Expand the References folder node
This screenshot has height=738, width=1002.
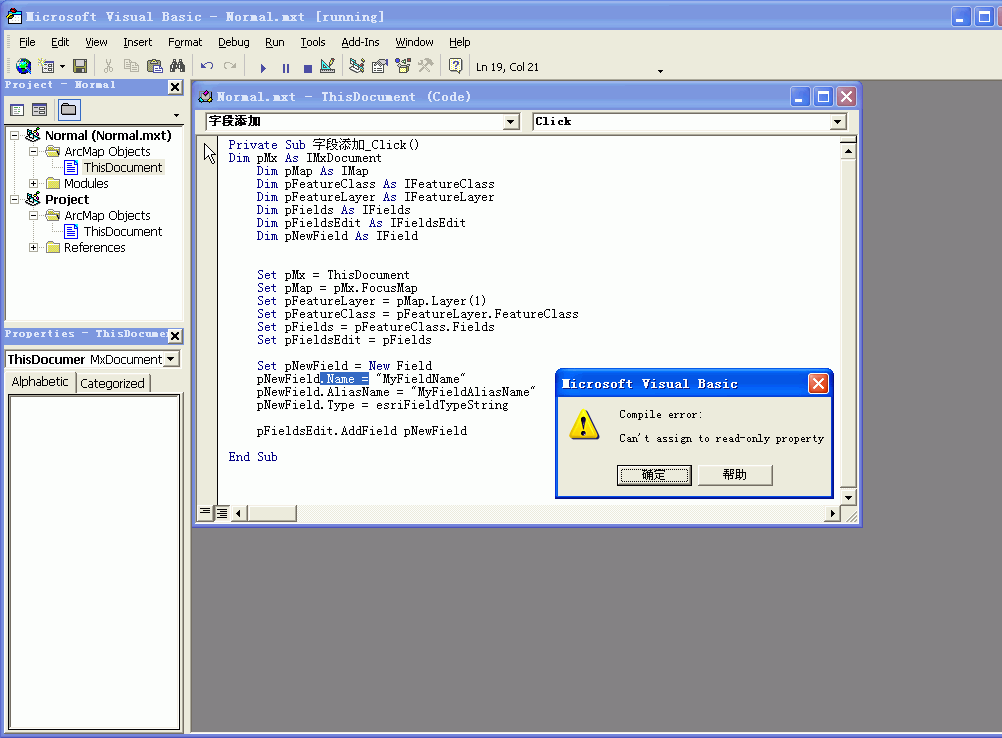coord(33,247)
